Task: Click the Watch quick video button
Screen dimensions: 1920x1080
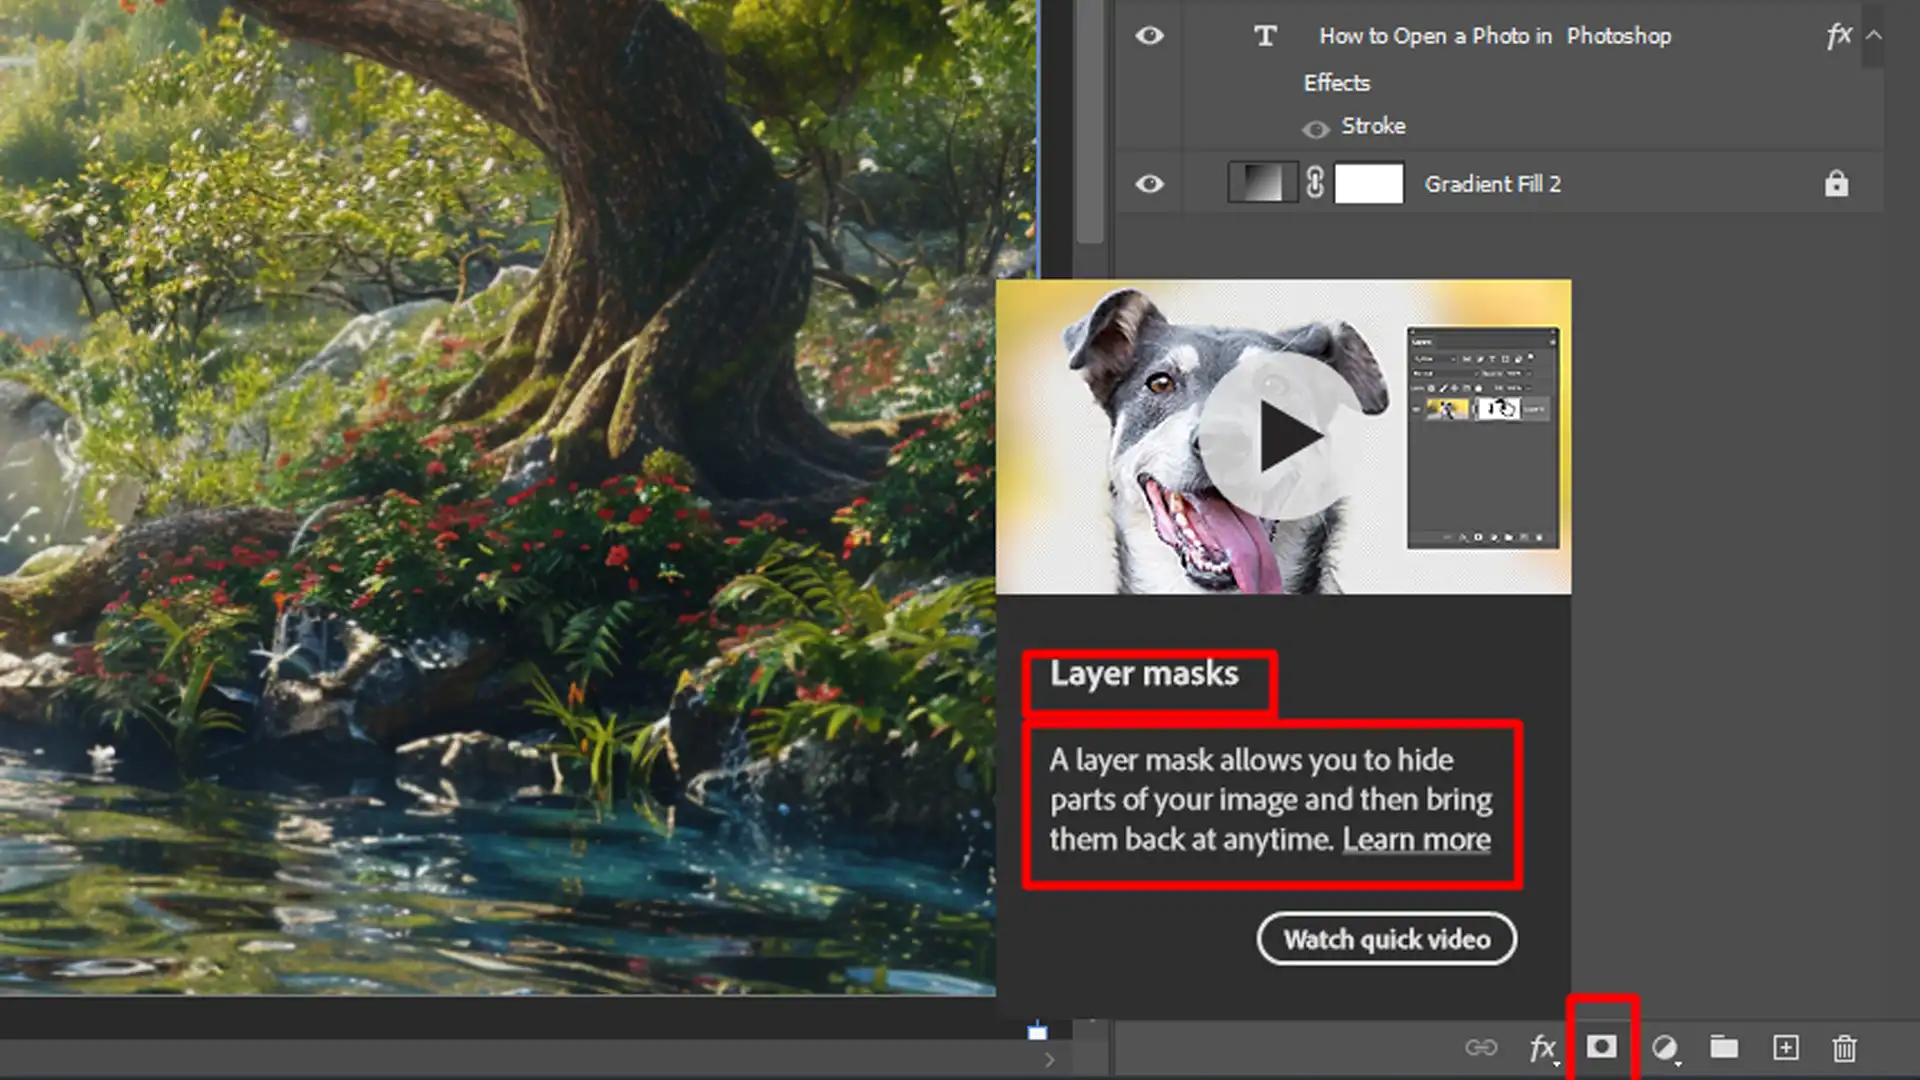Action: (1386, 938)
